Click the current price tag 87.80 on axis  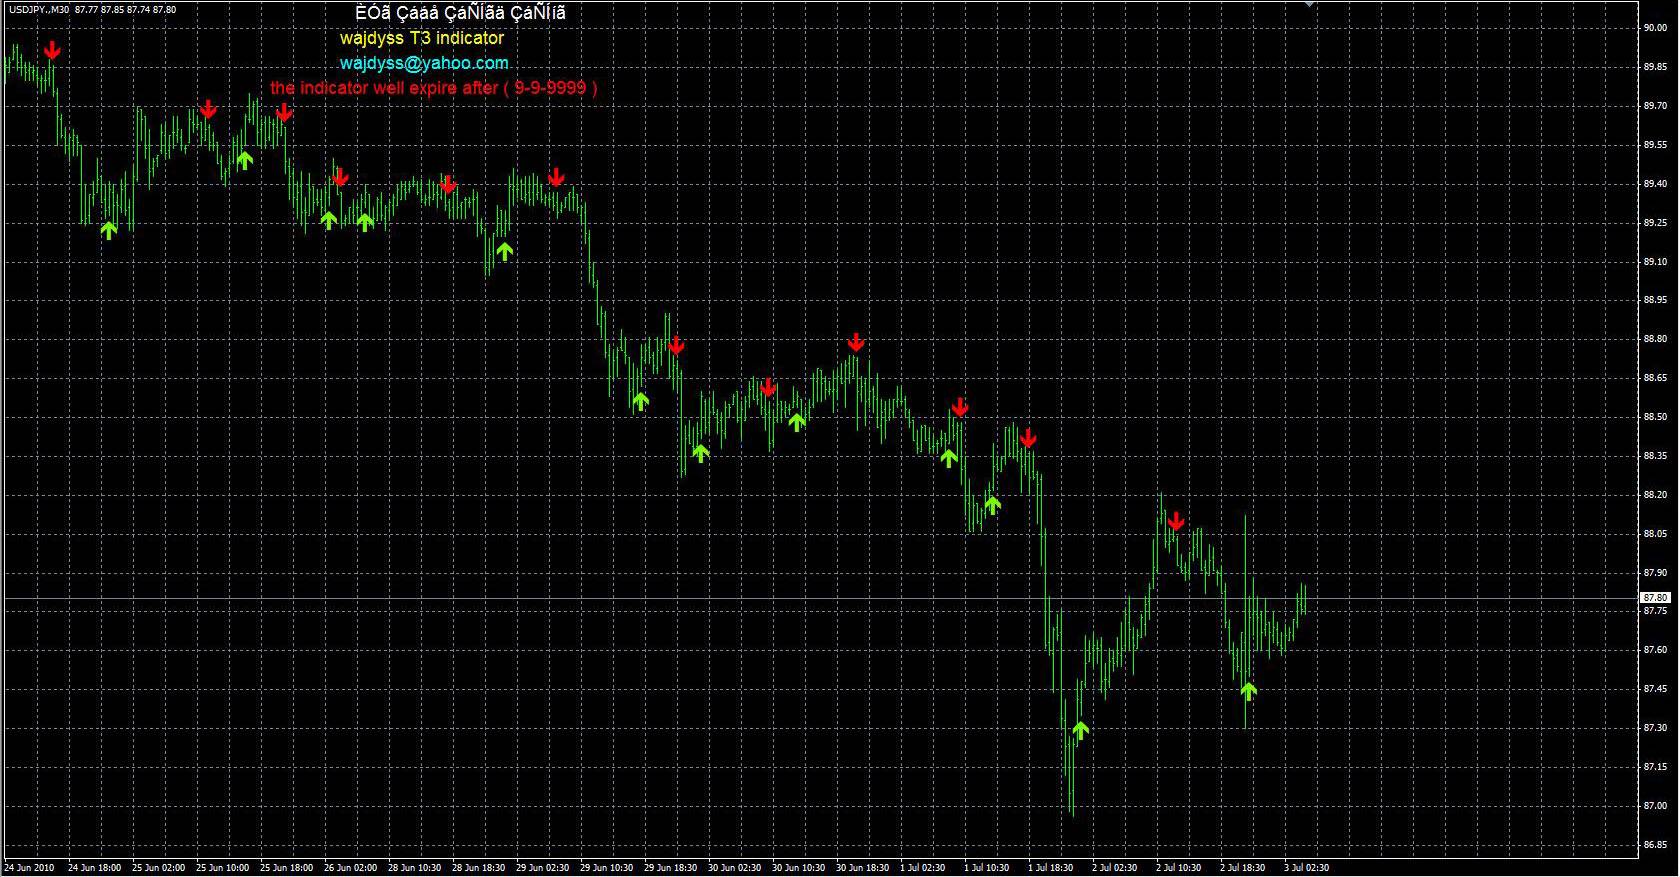pos(1655,598)
